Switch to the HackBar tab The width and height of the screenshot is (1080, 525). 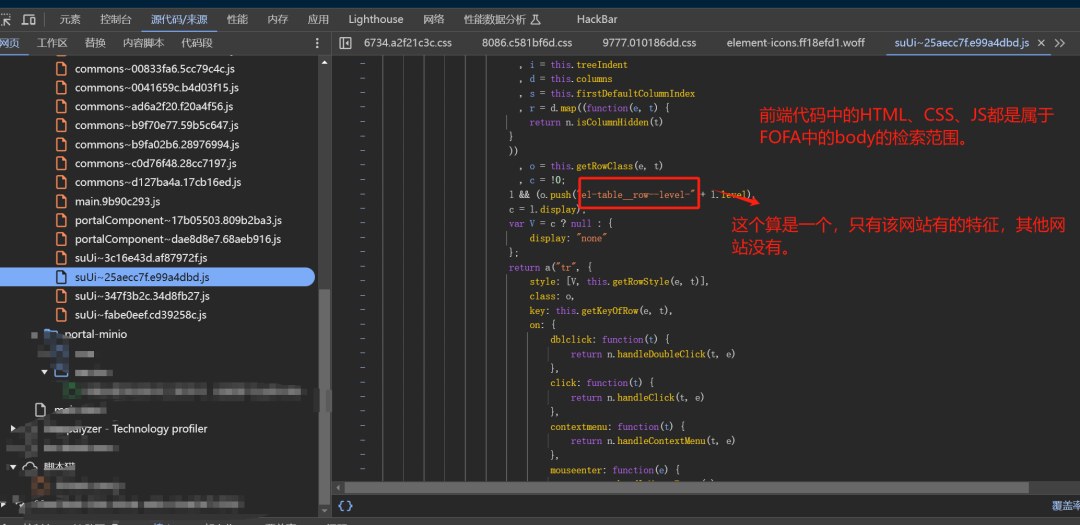coord(598,20)
